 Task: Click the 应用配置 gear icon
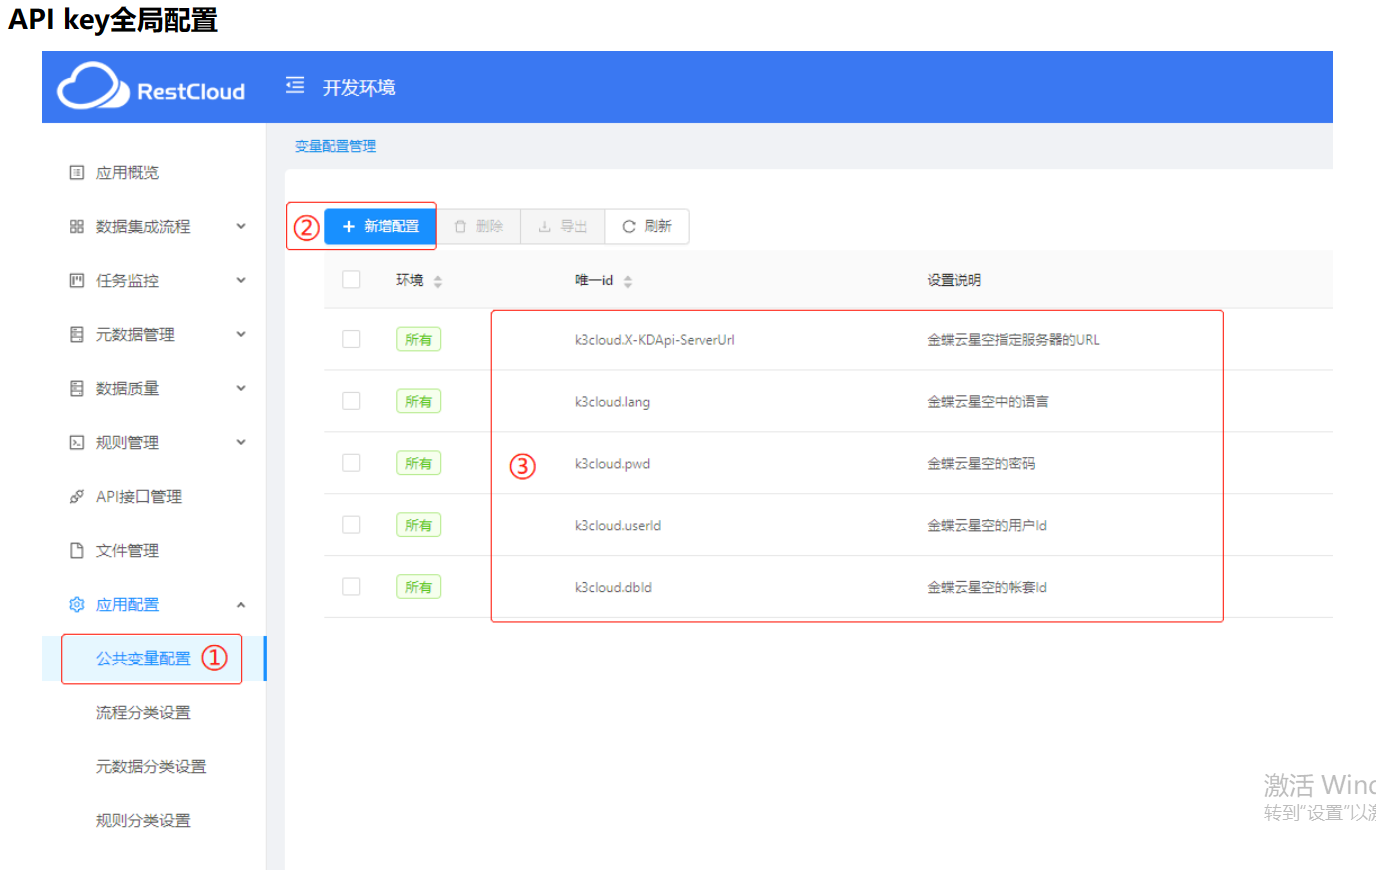76,604
